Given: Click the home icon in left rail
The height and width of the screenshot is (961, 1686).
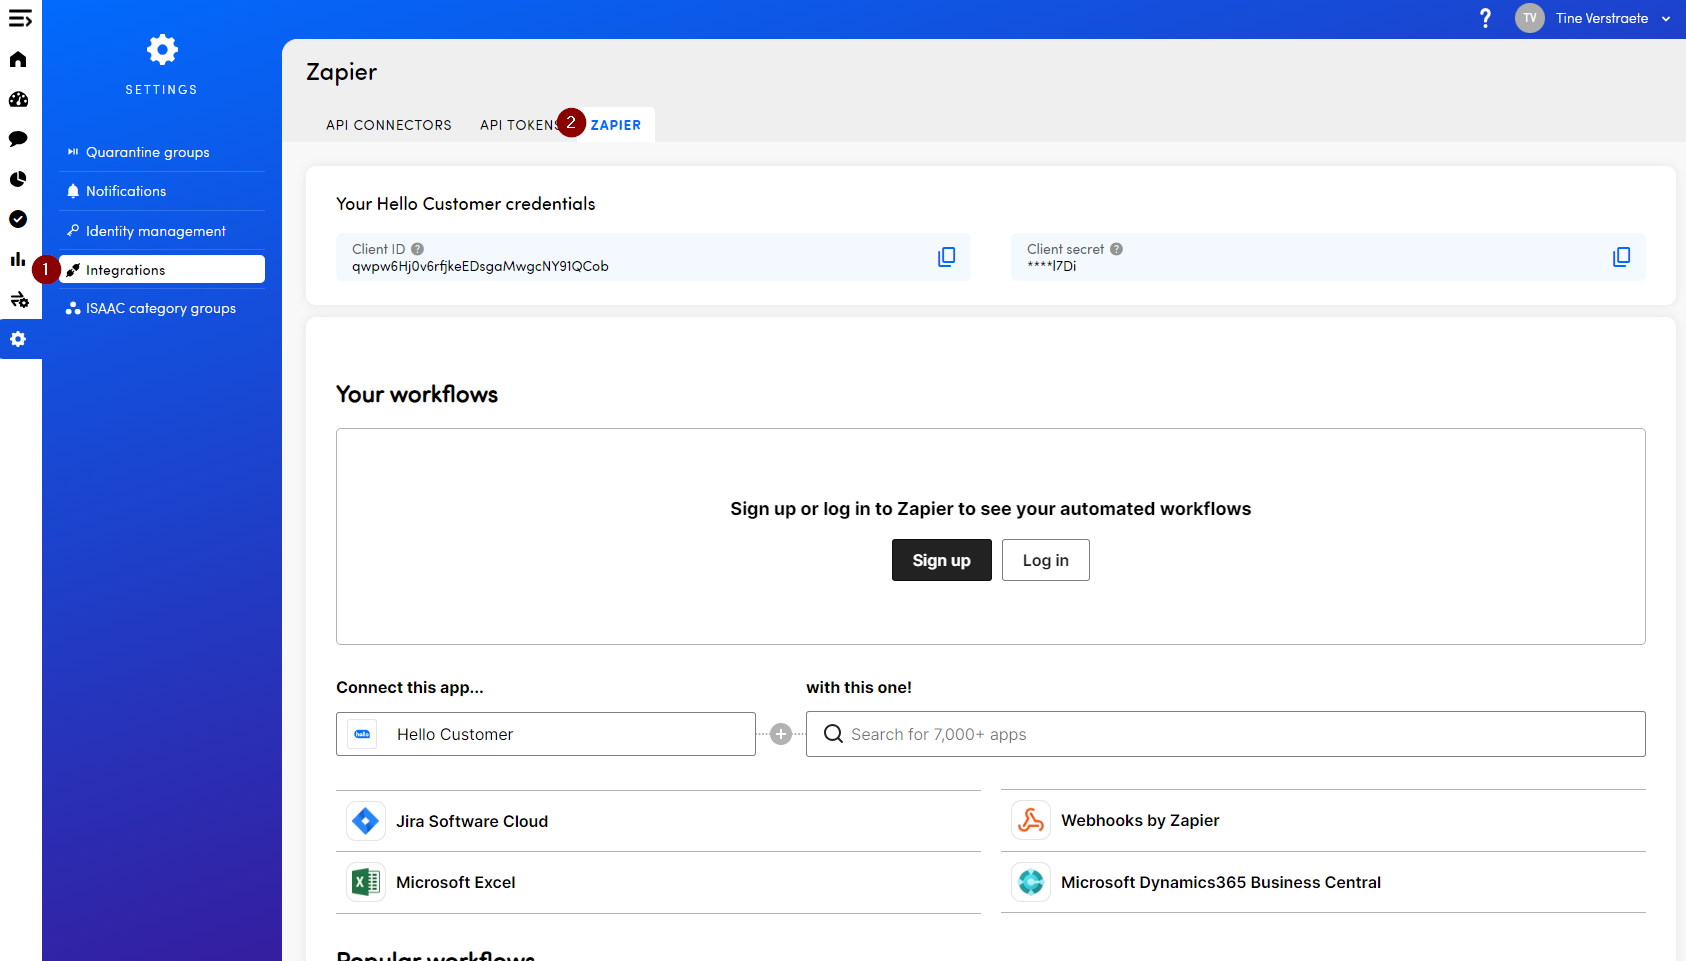Looking at the screenshot, I should (x=18, y=60).
